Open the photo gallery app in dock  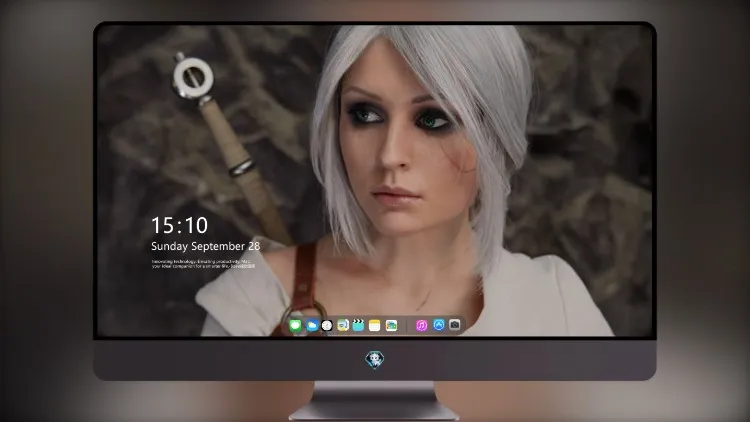391,326
